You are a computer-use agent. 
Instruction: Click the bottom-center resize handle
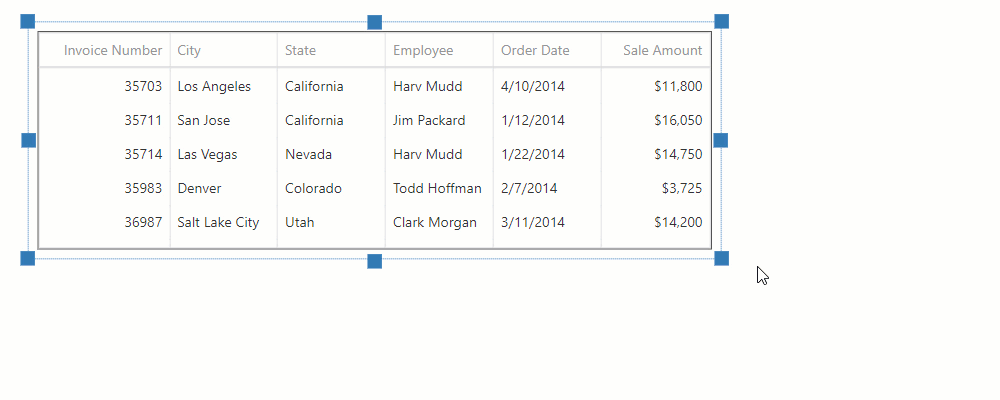(375, 261)
